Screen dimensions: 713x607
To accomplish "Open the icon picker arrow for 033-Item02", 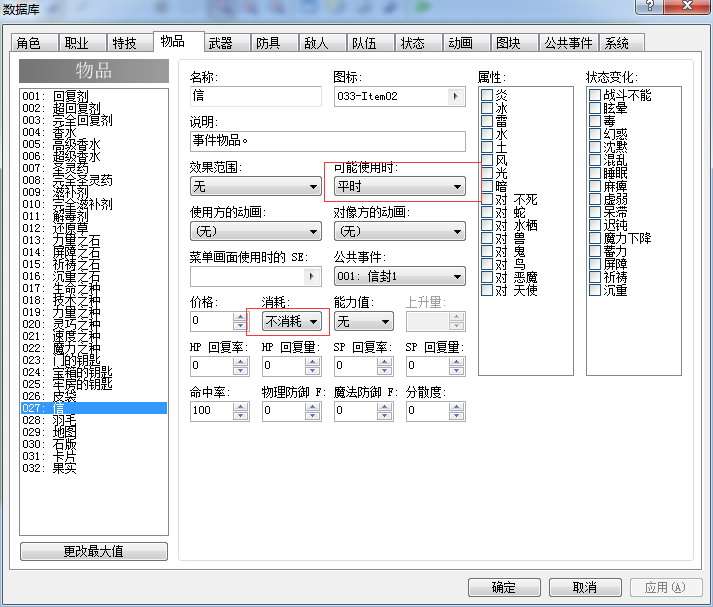I will click(x=455, y=96).
